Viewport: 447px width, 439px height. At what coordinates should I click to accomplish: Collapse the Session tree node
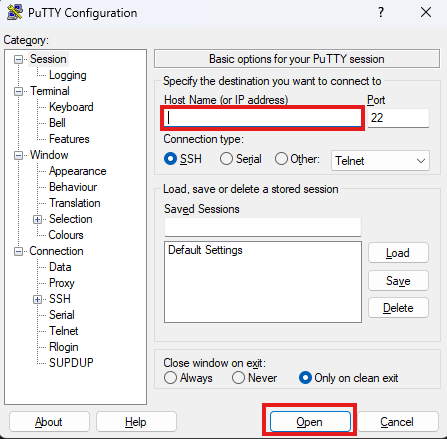(x=18, y=59)
